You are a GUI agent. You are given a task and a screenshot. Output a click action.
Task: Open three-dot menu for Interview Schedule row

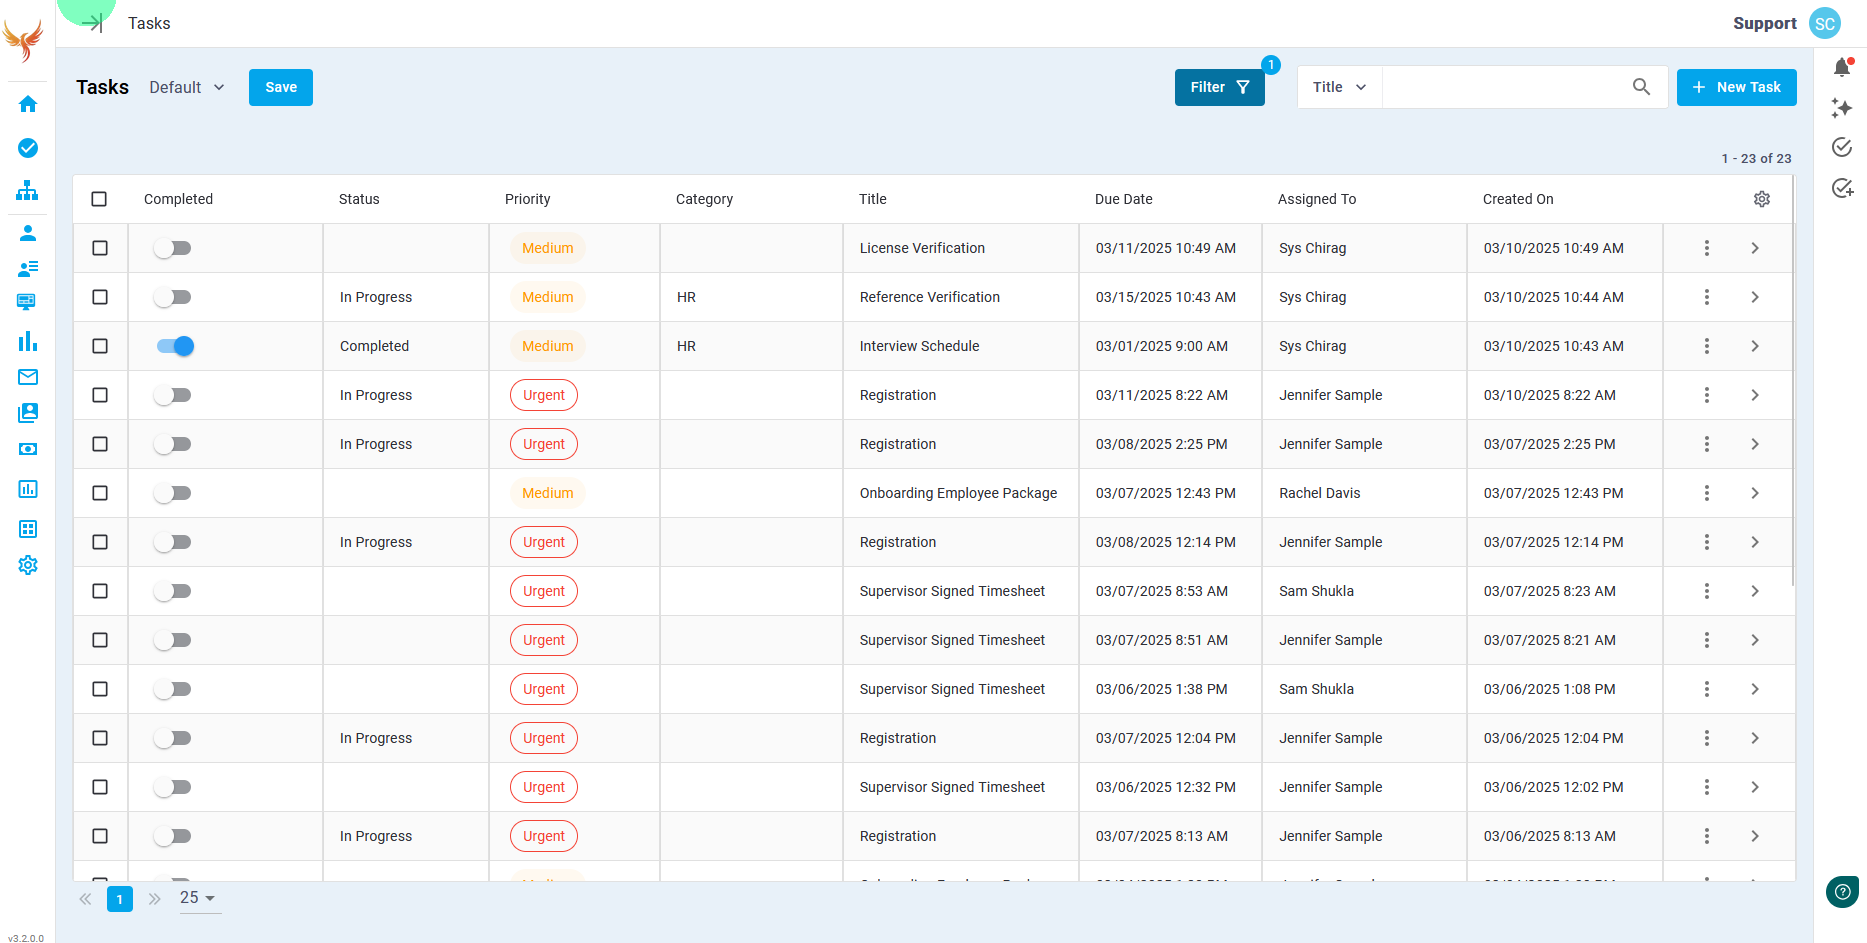(x=1707, y=346)
